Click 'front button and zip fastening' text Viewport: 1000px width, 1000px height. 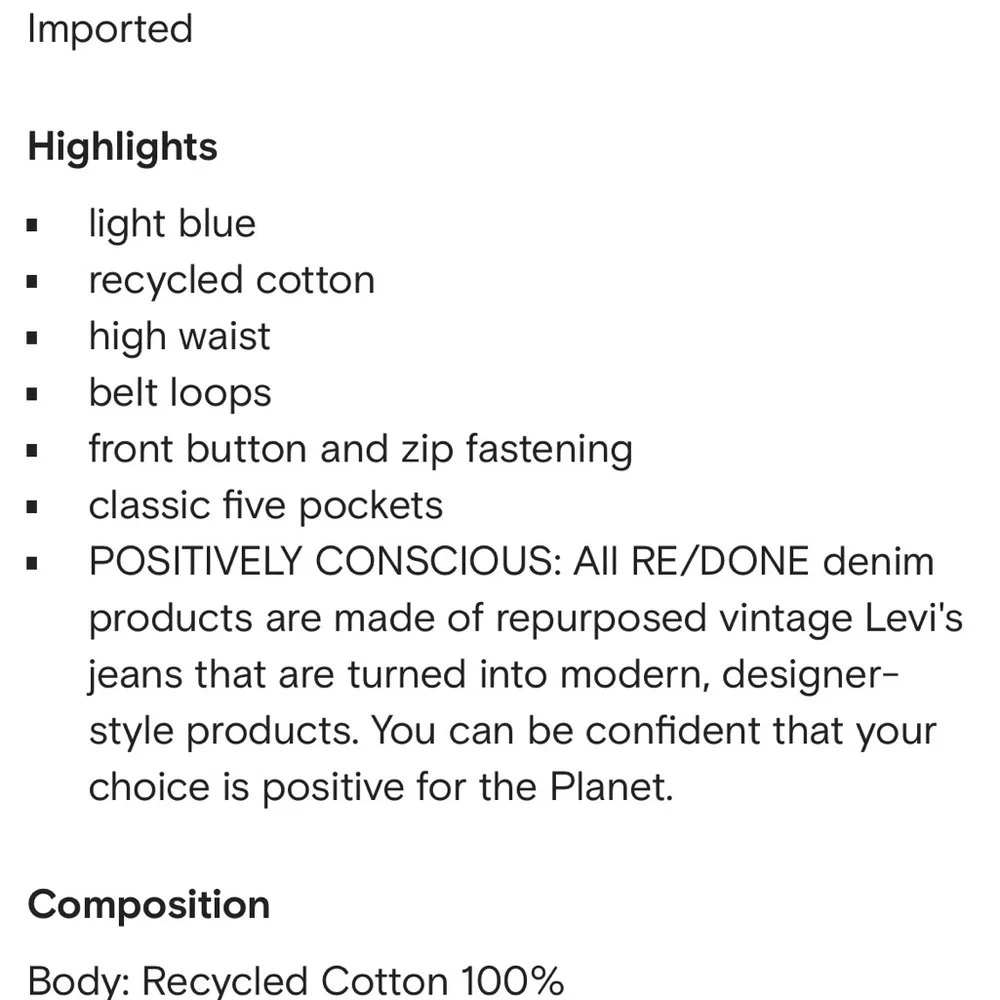coord(360,449)
